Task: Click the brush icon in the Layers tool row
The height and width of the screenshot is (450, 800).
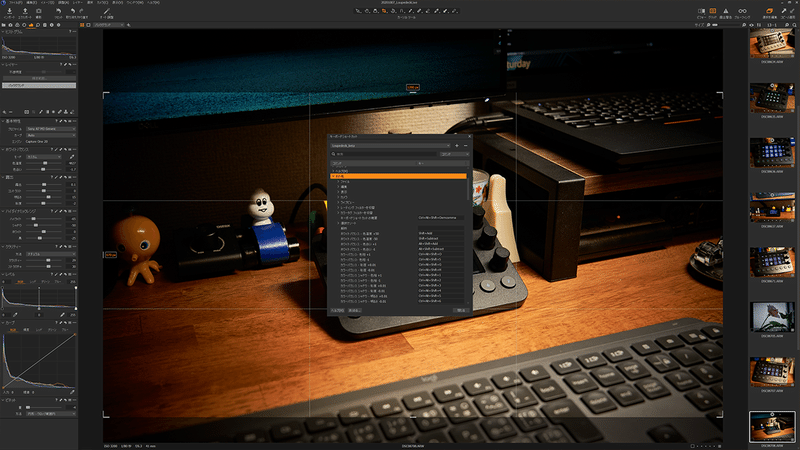Action: click(x=41, y=112)
